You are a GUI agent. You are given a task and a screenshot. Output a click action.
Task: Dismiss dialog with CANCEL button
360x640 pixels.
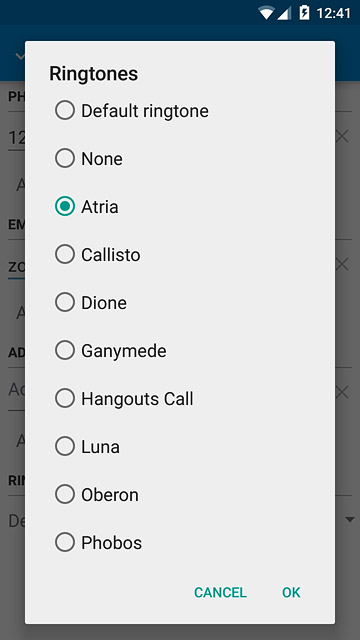click(x=220, y=592)
